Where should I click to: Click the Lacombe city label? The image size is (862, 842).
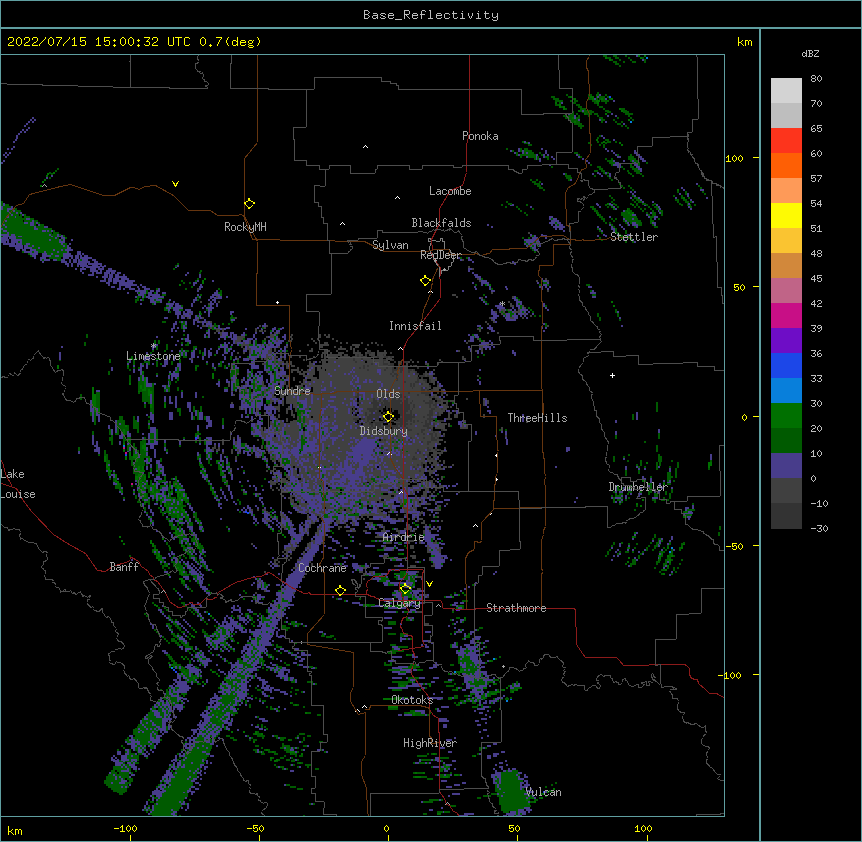pos(450,191)
